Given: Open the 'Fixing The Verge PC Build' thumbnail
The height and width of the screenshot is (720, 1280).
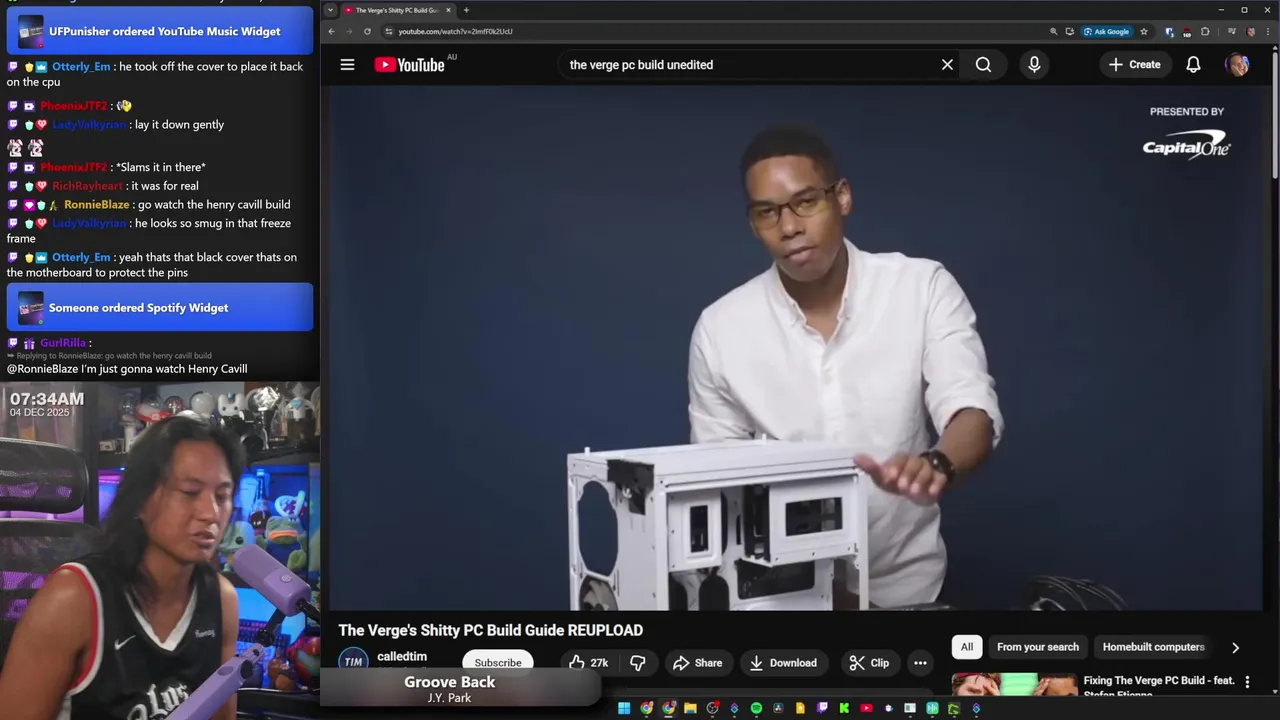Looking at the screenshot, I should point(1014,684).
